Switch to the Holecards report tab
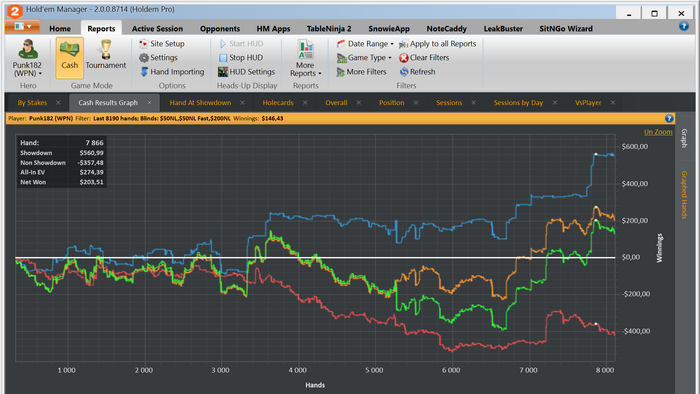The height and width of the screenshot is (394, 700). coord(278,103)
